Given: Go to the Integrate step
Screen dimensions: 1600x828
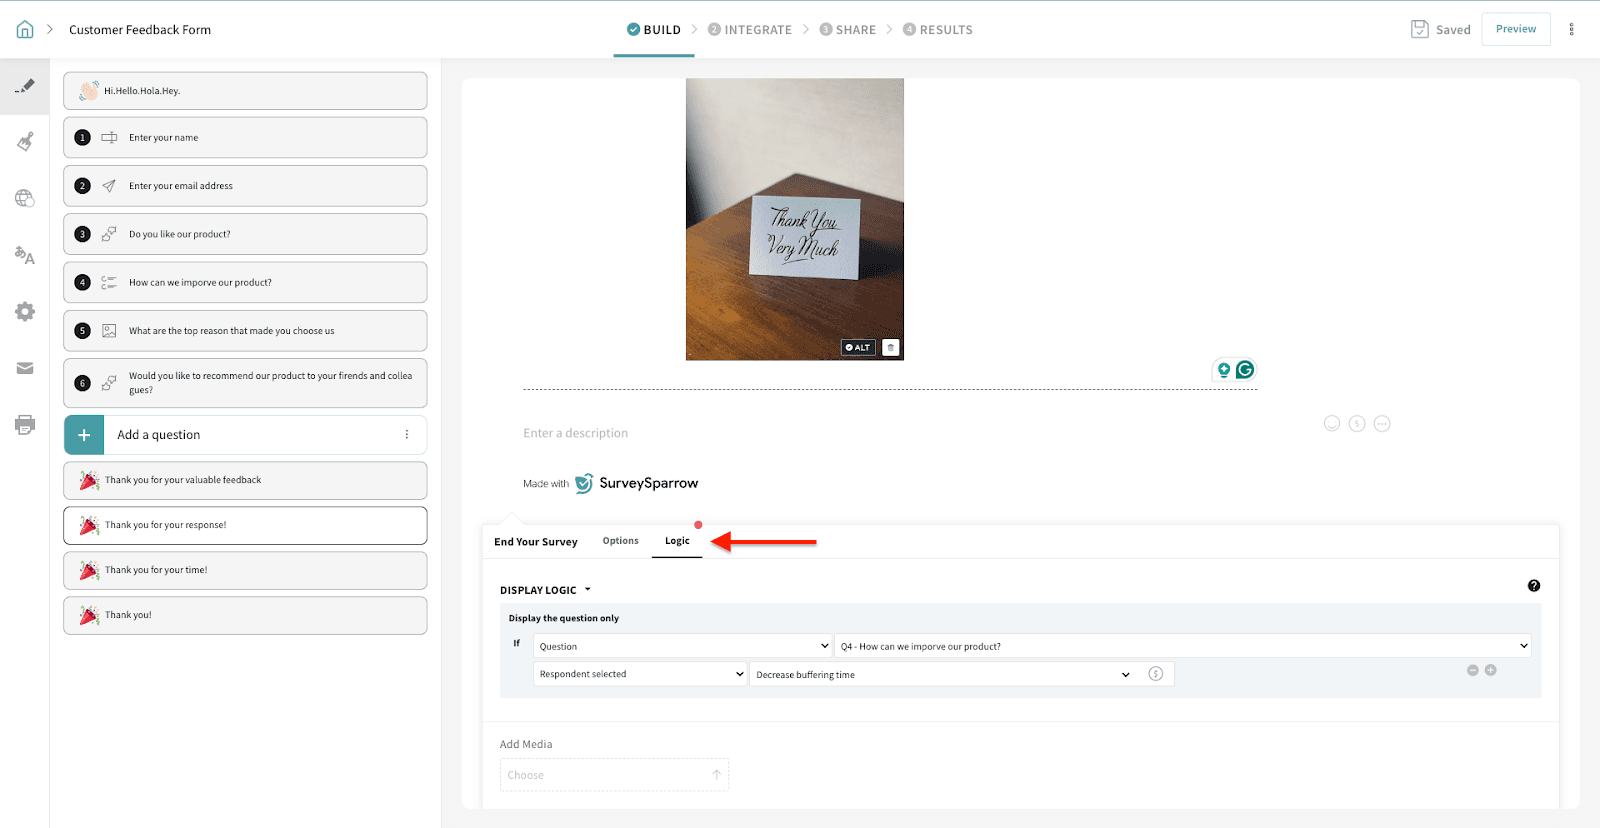Looking at the screenshot, I should point(750,30).
